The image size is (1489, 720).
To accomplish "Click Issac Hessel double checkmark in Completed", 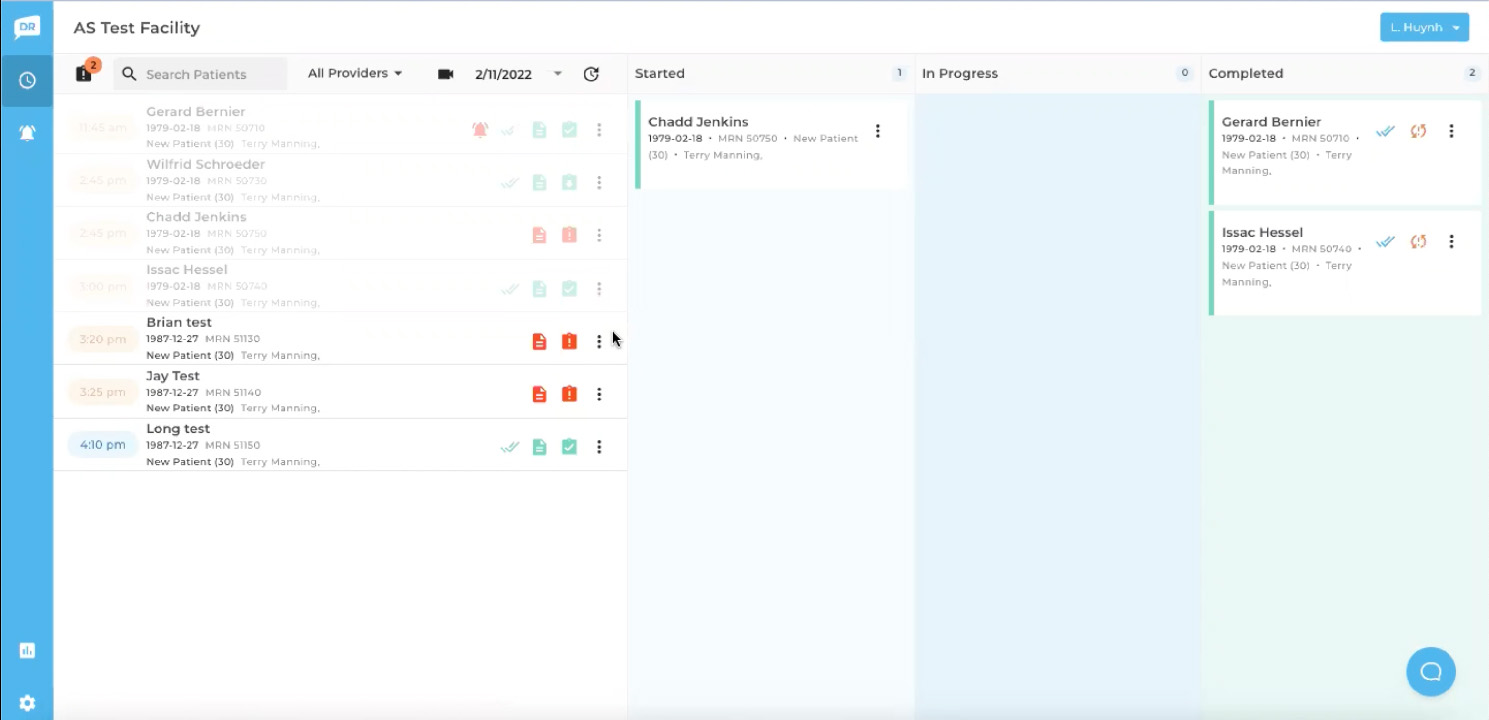I will tap(1385, 242).
